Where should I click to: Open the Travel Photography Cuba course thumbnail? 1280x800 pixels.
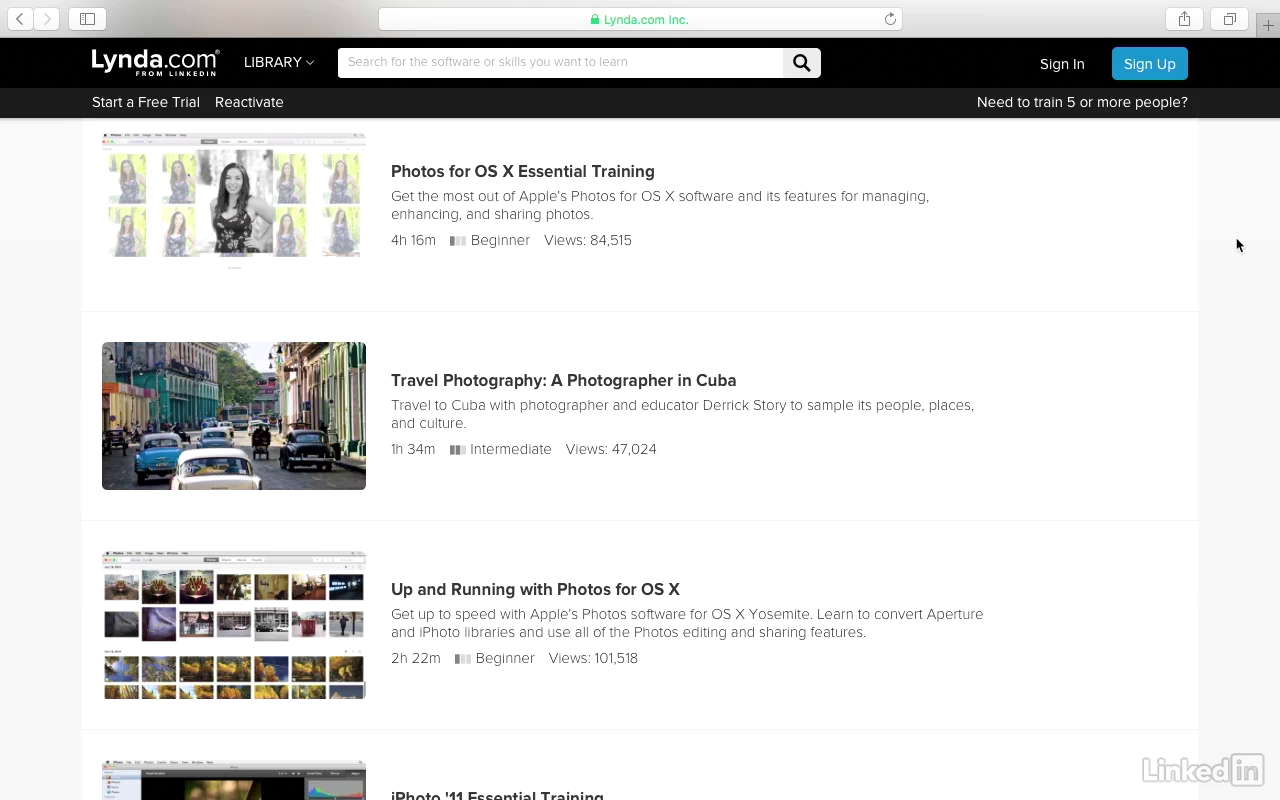tap(234, 416)
